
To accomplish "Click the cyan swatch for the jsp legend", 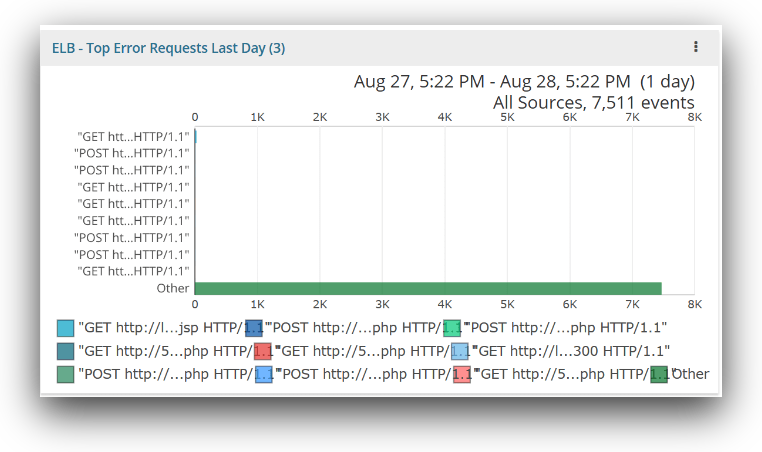I will (x=66, y=328).
